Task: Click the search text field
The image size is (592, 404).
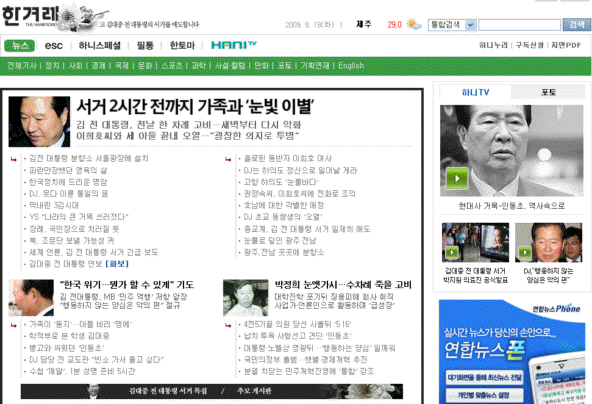Action: tap(520, 25)
